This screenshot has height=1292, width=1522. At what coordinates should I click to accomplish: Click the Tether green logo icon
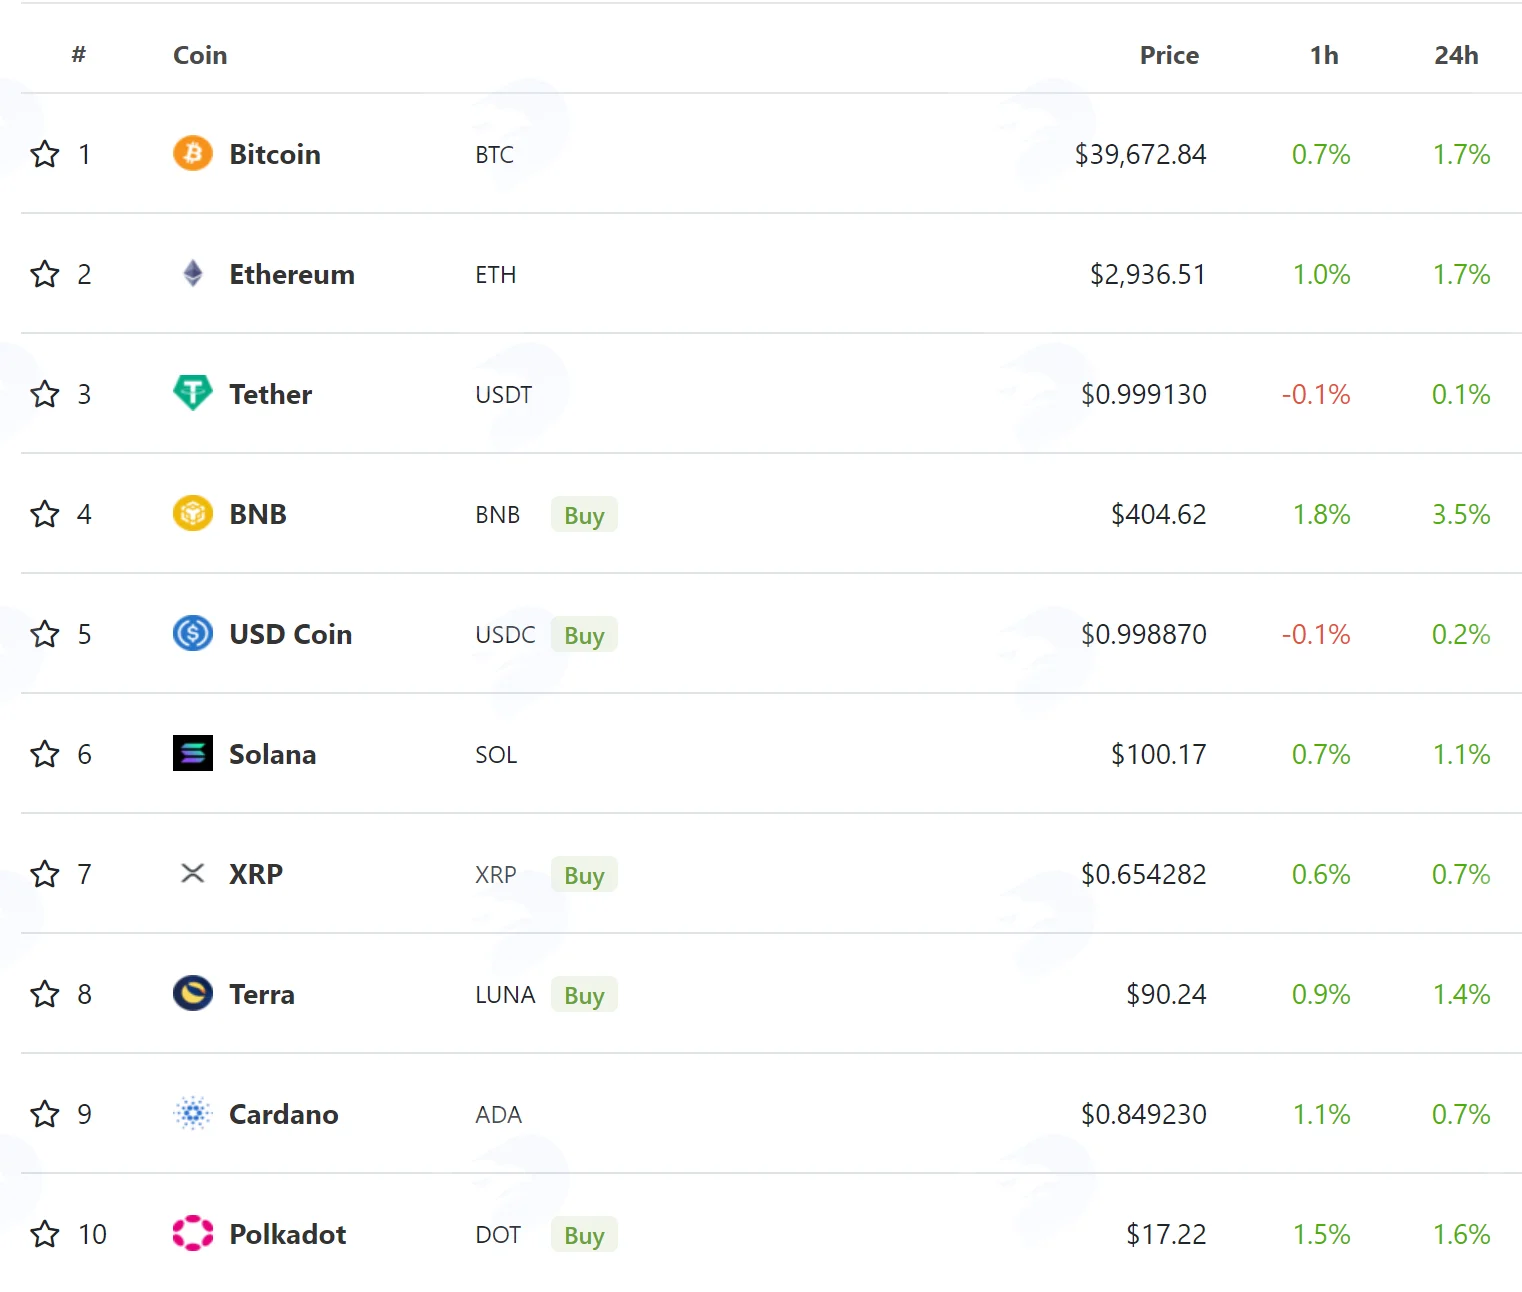193,393
